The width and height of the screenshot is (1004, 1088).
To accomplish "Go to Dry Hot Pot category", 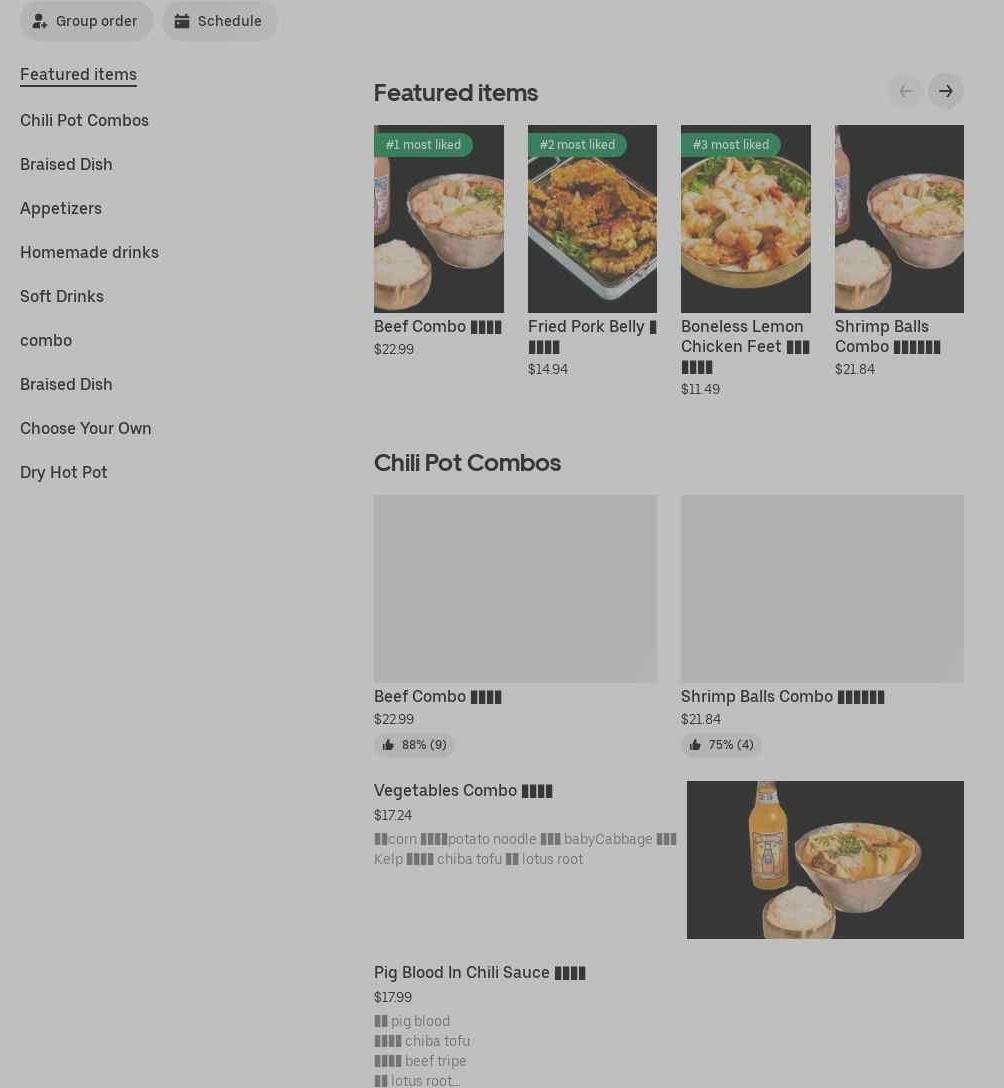I will coord(64,472).
